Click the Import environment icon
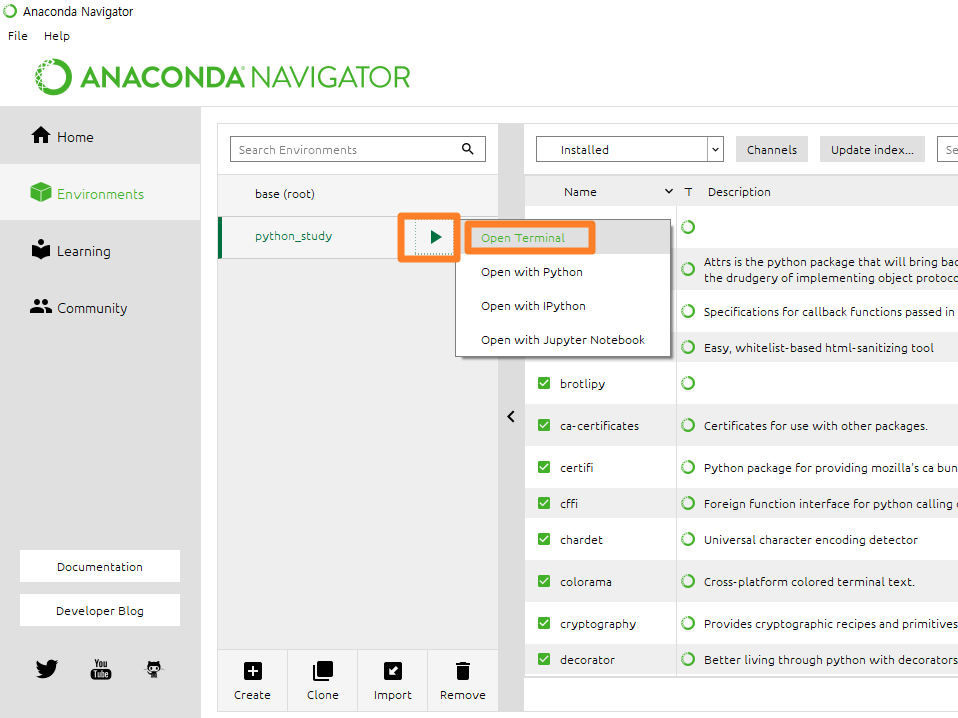Screen dimensions: 958x718 pyautogui.click(x=393, y=671)
